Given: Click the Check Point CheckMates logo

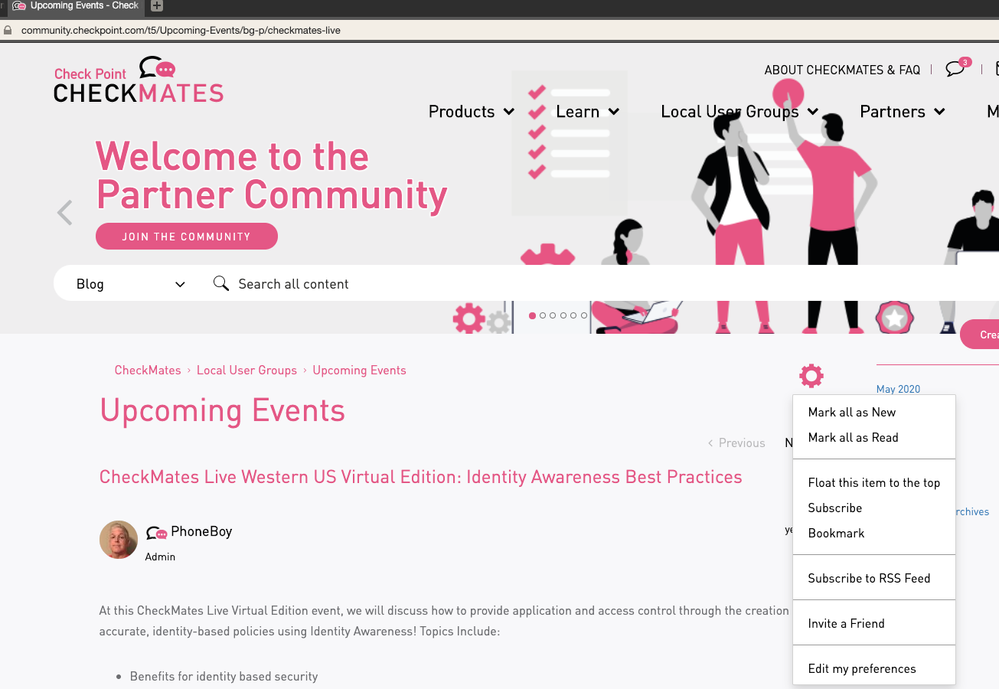Looking at the screenshot, I should (138, 80).
